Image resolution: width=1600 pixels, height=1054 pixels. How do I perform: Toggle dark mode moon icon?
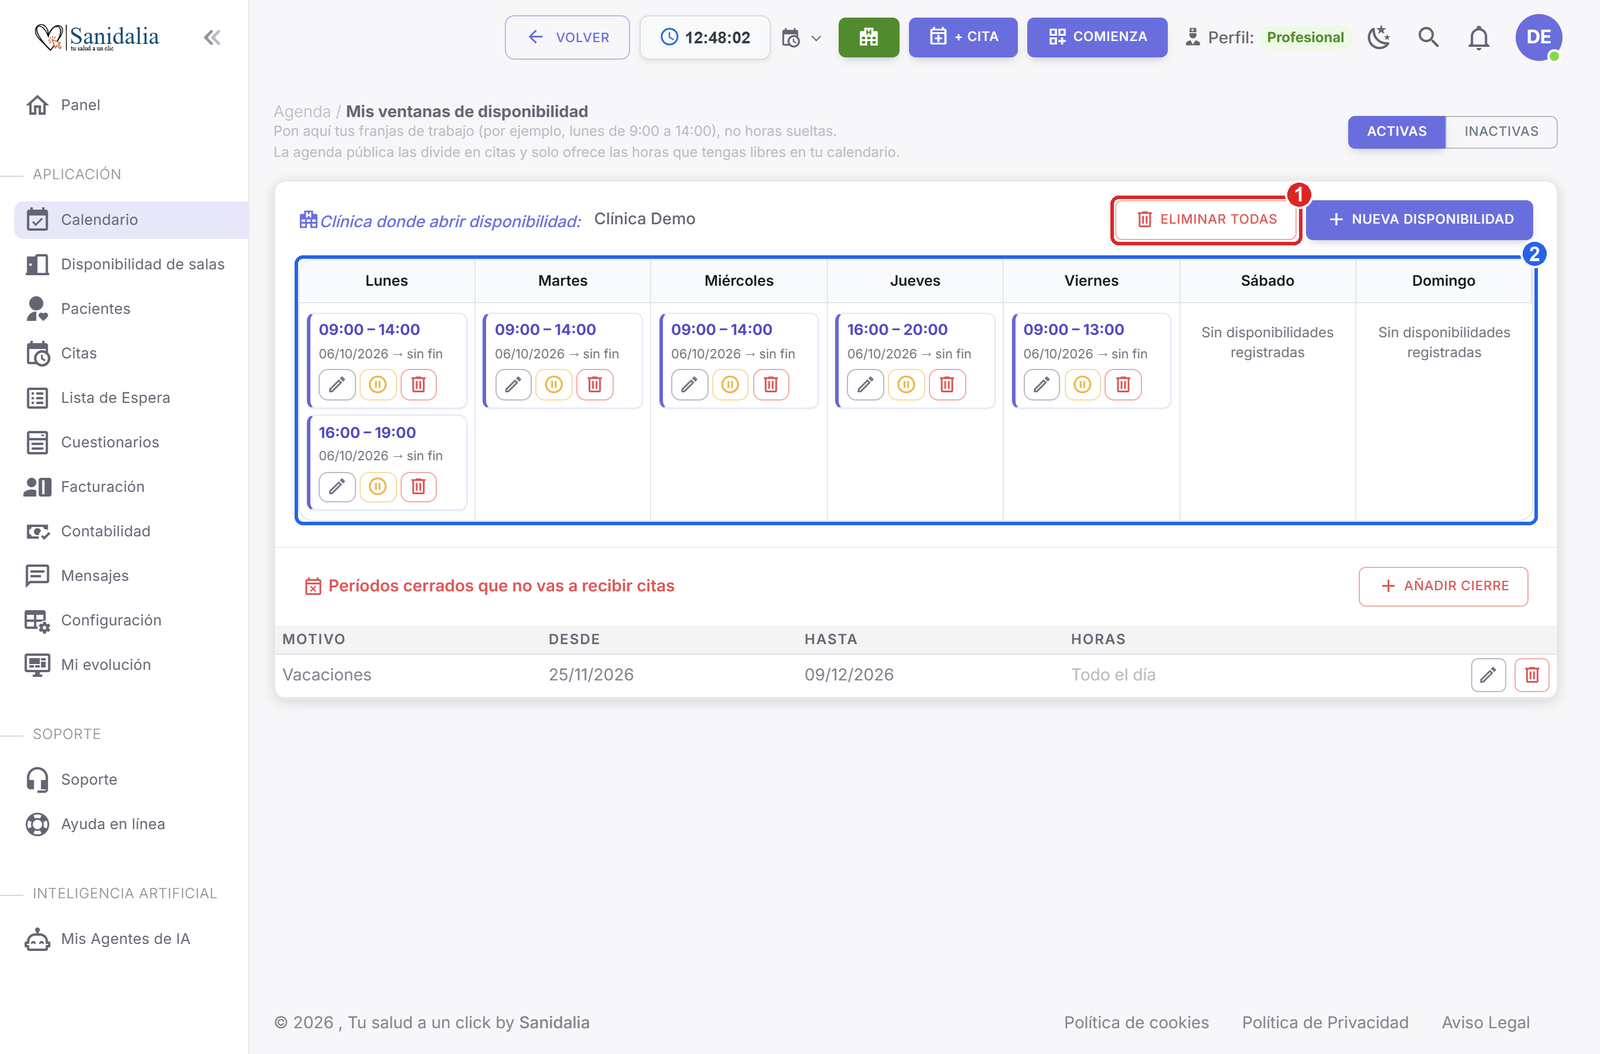pos(1379,38)
